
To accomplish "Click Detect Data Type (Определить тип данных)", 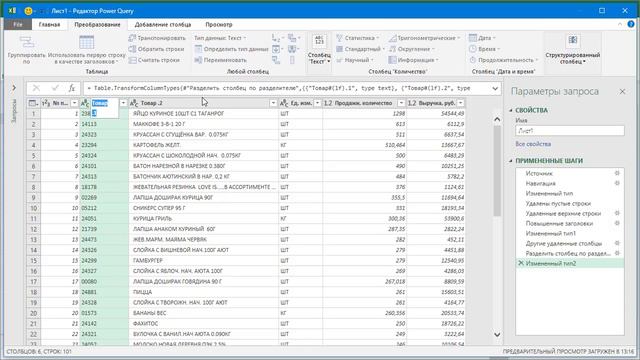I will coord(231,49).
